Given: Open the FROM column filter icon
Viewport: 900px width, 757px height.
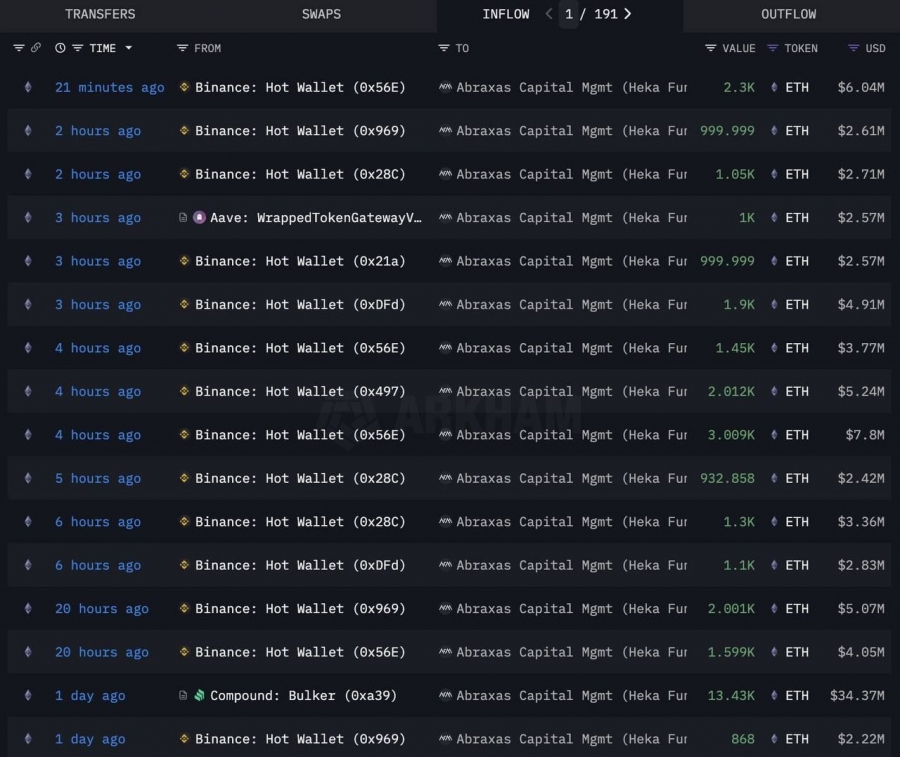Looking at the screenshot, I should tap(182, 48).
